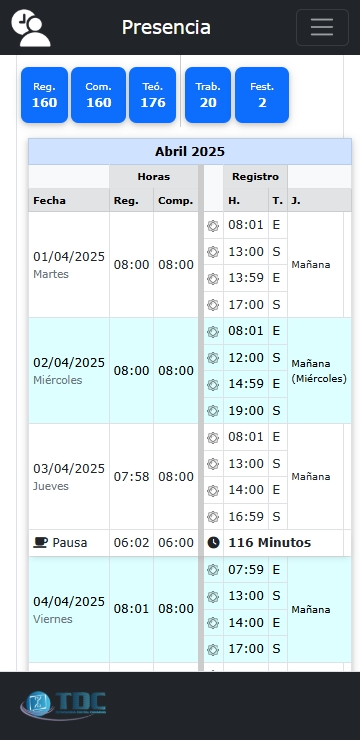Select the Teó. 176 summary tile
Screen dimensions: 360x740
pos(153,95)
